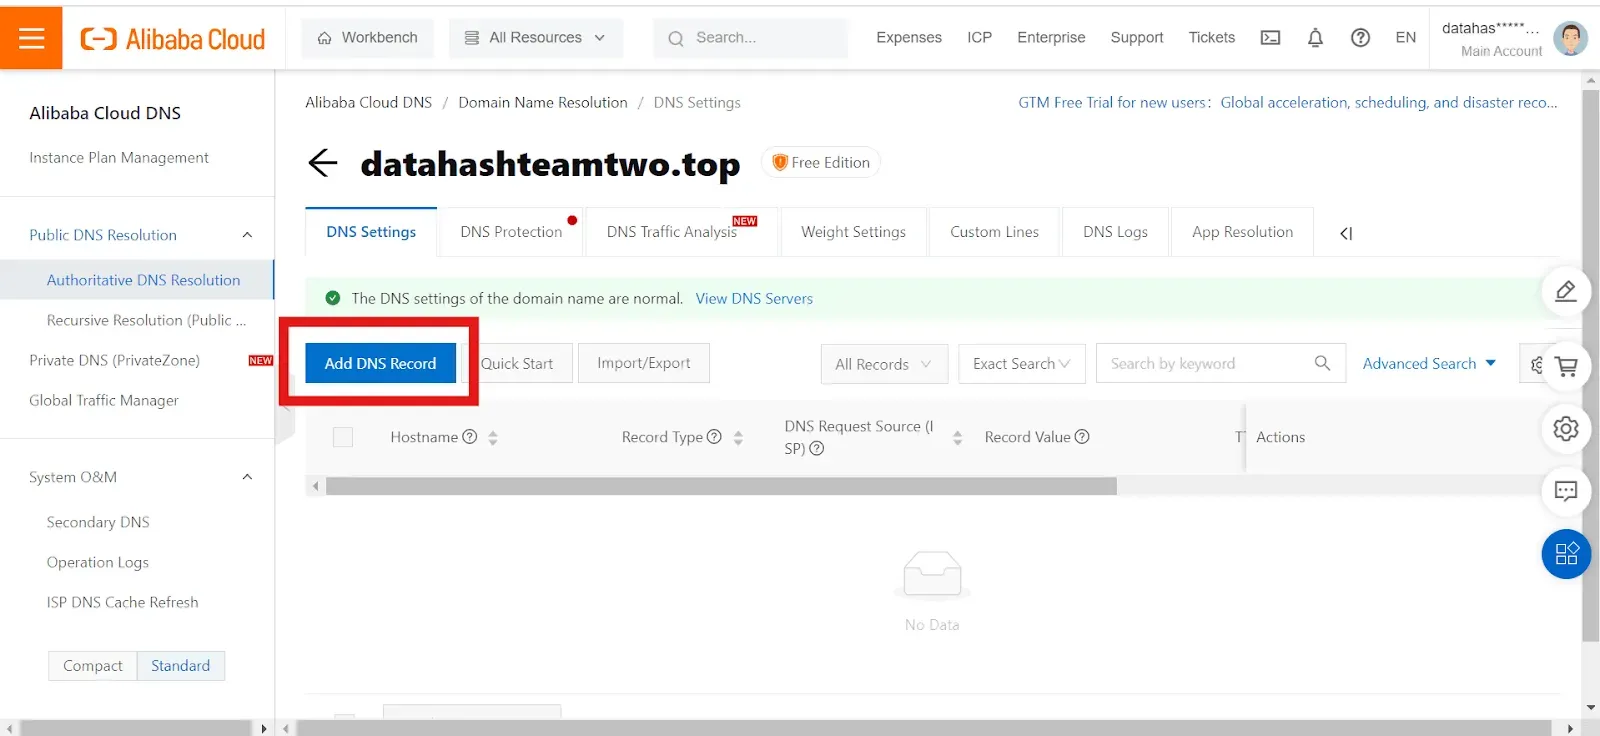1600x736 pixels.
Task: Select all records header checkbox
Action: 343,437
